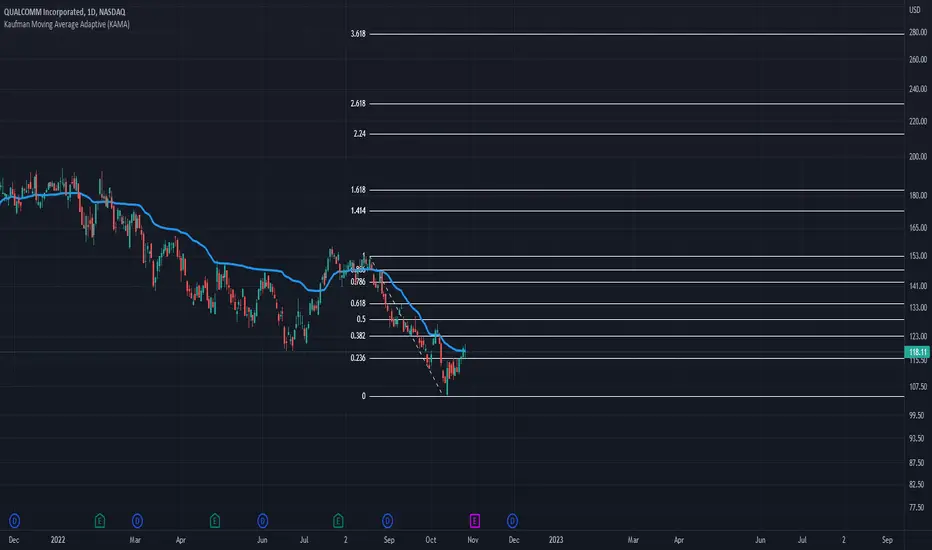Open the USD currency selector

pos(915,10)
